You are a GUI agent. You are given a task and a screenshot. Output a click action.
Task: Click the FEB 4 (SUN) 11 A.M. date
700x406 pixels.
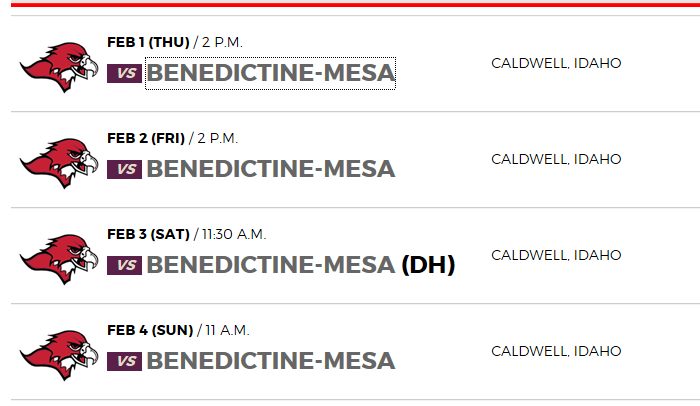[x=178, y=330]
